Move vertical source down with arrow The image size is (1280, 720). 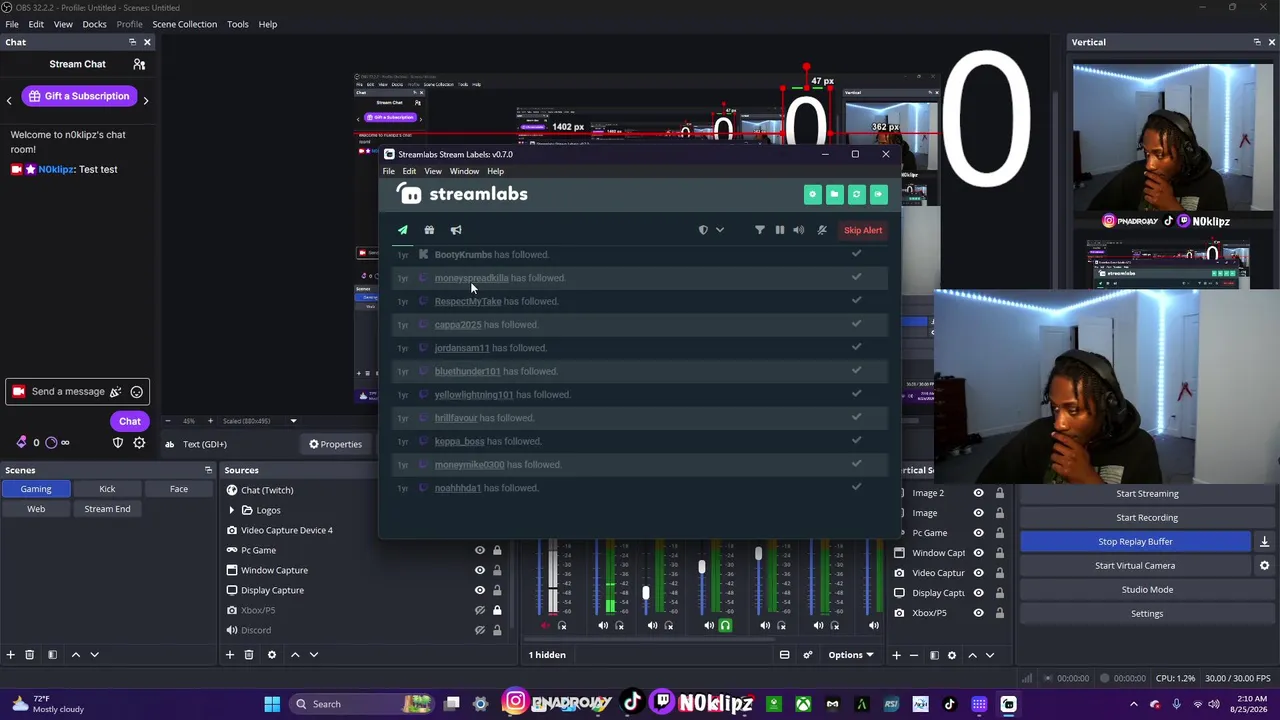[989, 656]
